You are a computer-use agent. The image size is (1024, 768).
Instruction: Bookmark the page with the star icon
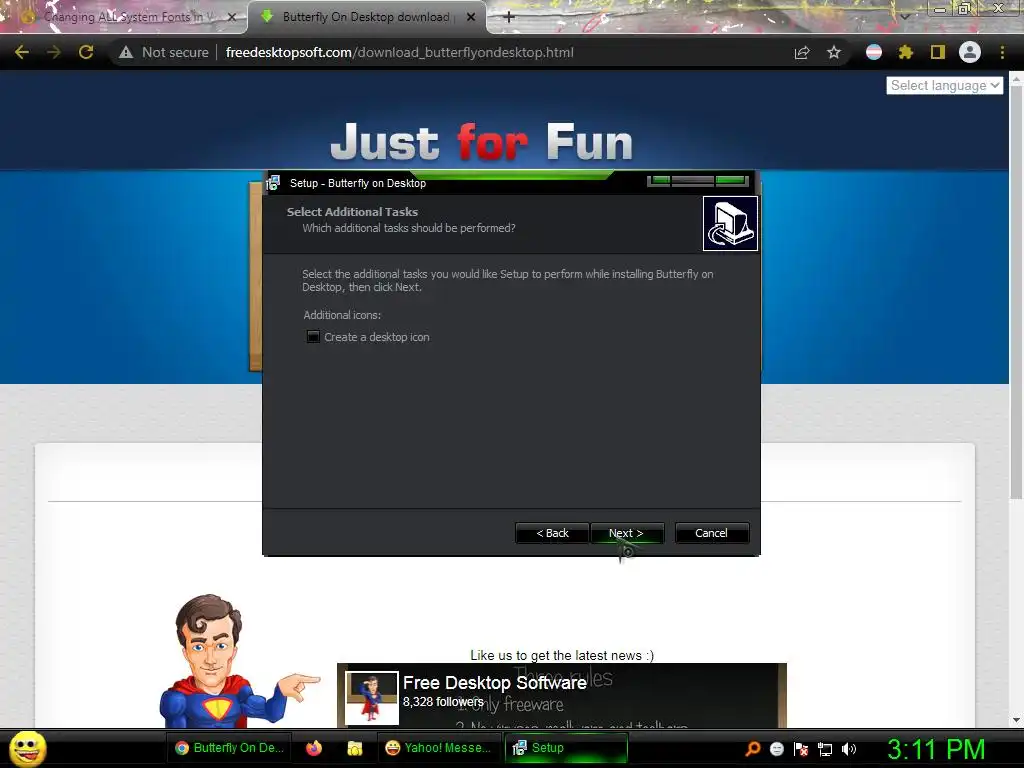(834, 52)
